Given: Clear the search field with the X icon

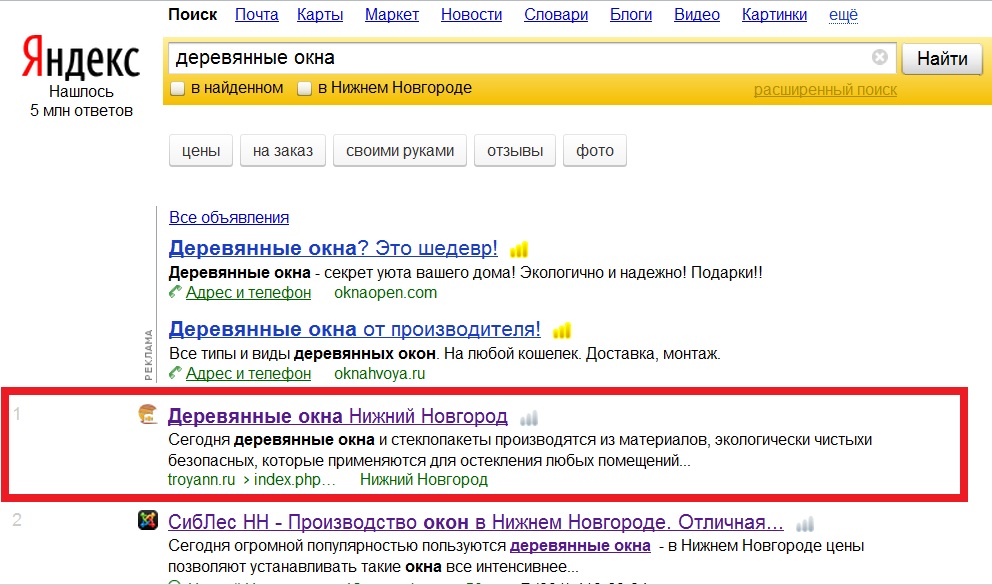Looking at the screenshot, I should (x=879, y=58).
